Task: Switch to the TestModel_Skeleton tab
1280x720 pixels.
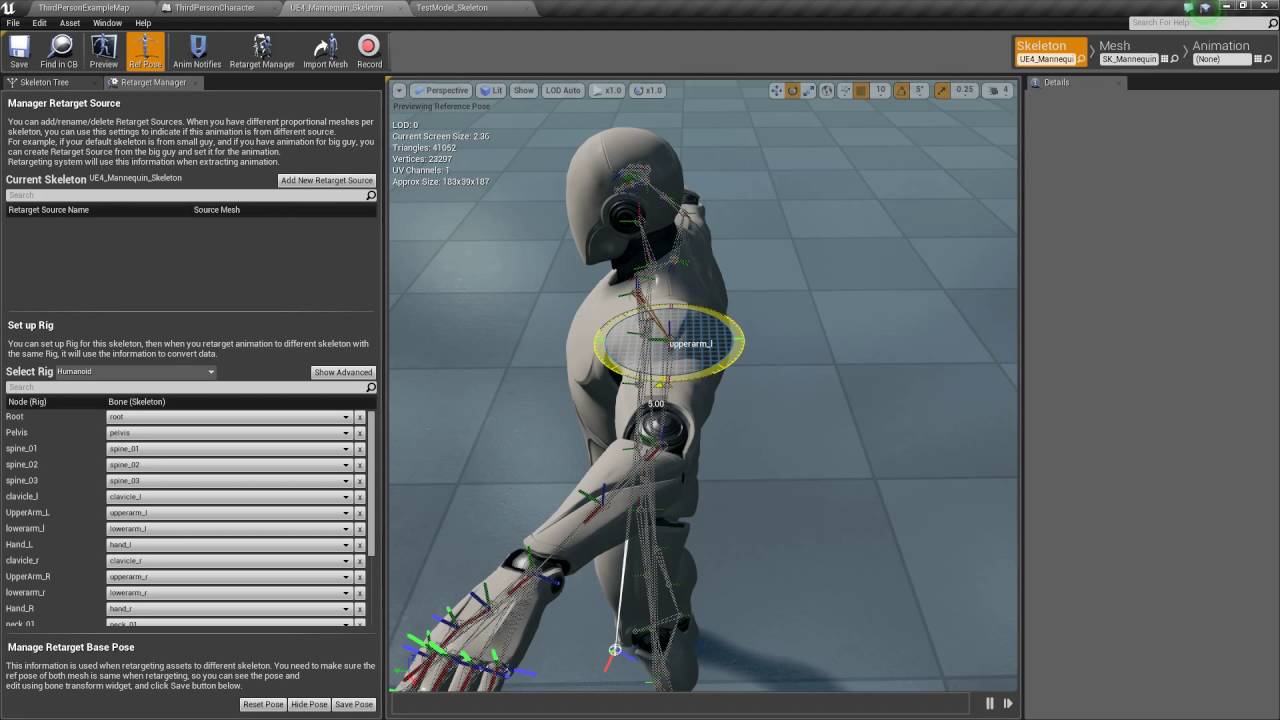Action: click(452, 8)
